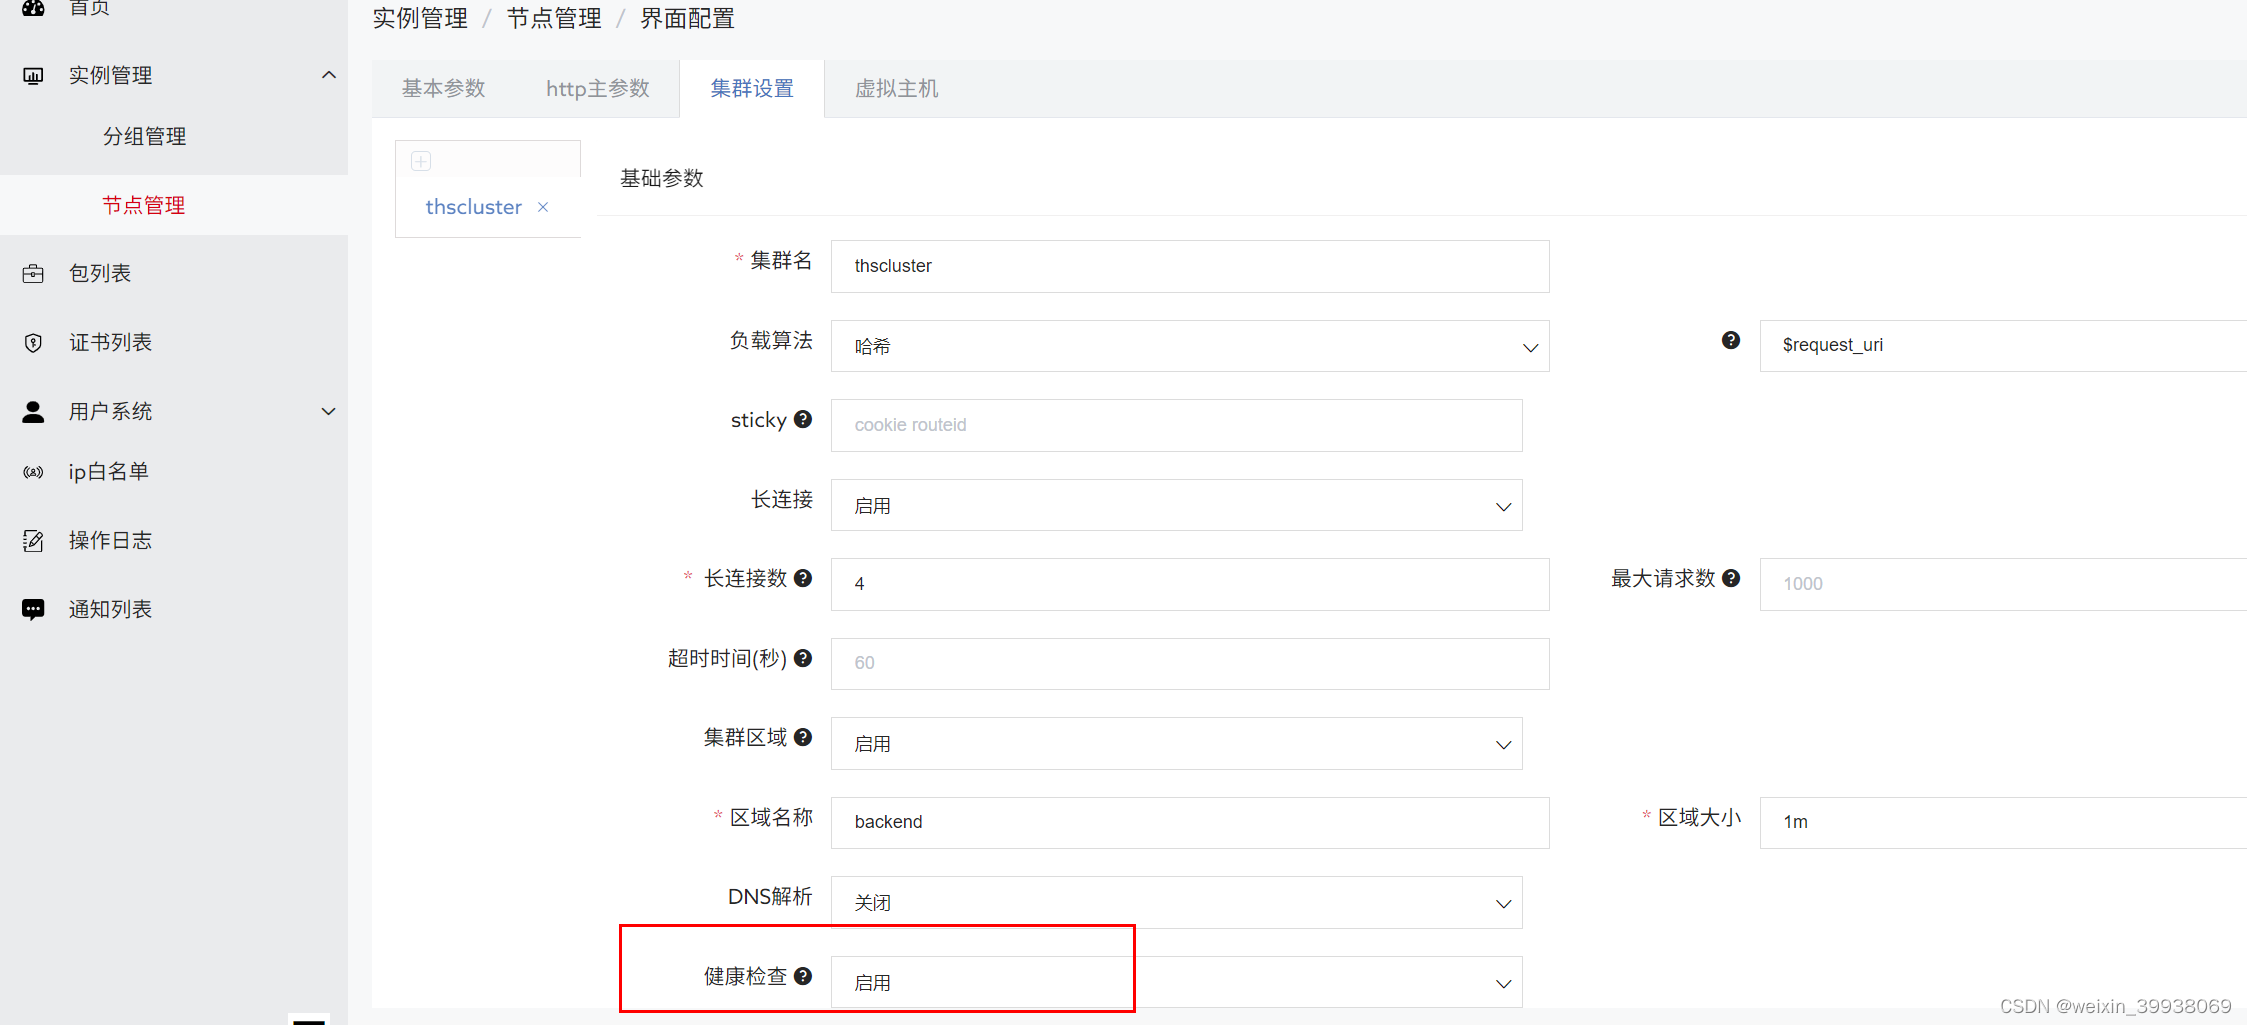
Task: Click help icon beside $request_uri field
Action: pos(1731,341)
